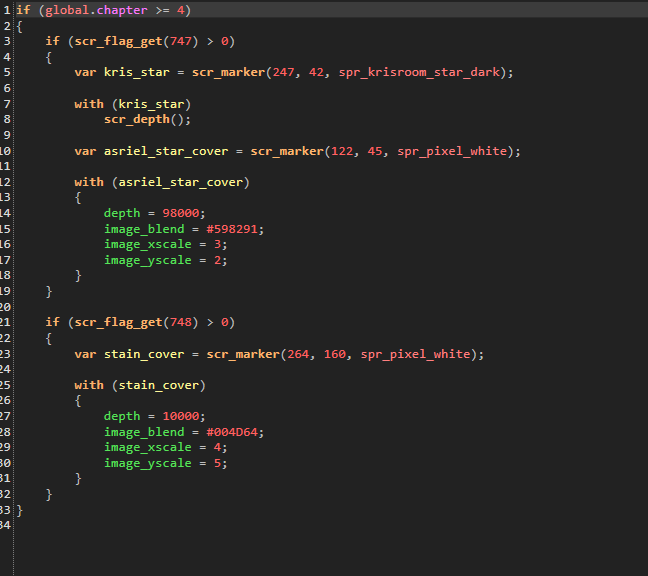
Task: Click the closing brace on line 33
Action: [19, 511]
